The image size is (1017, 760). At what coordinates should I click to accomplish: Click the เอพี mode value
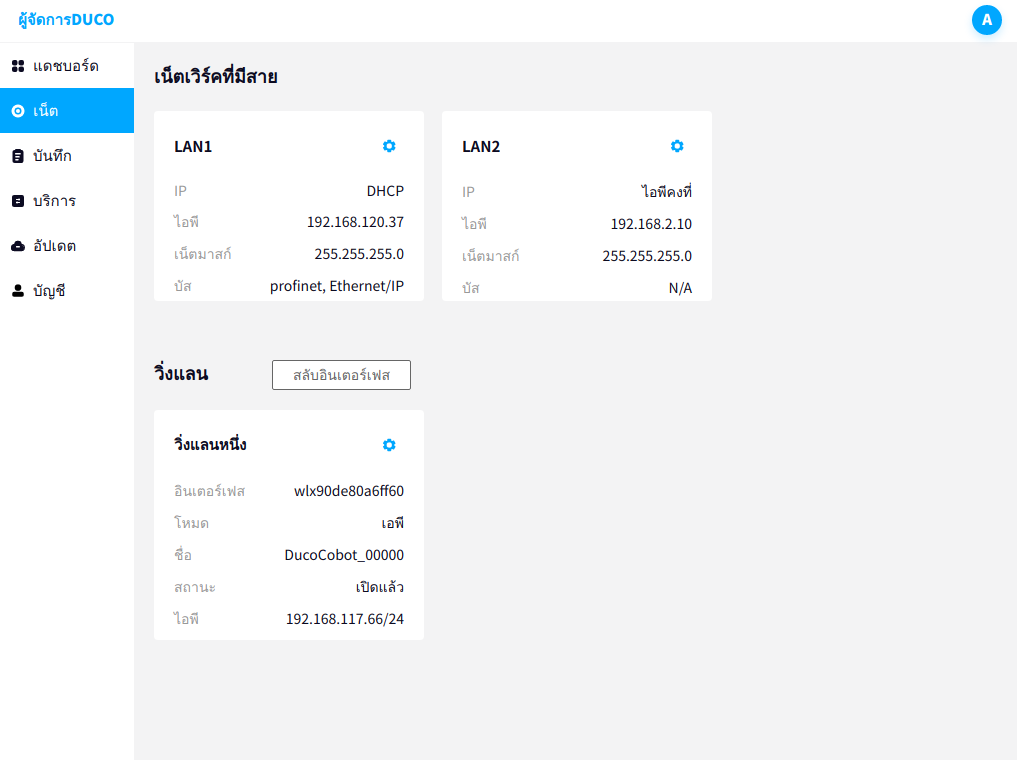coord(392,523)
